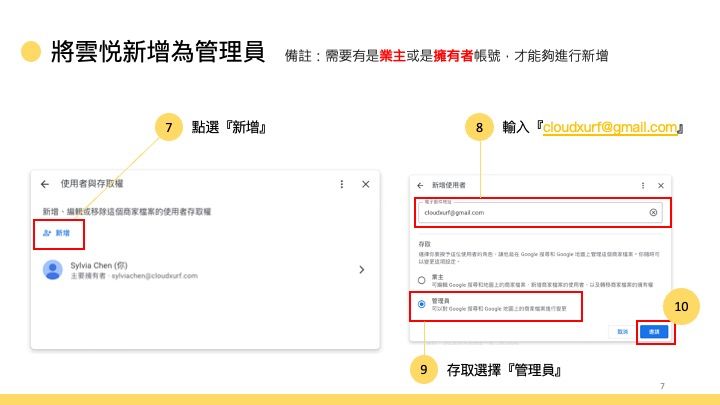720x405 pixels.
Task: Click Sylvia Chen's profile avatar
Action: coord(54,270)
